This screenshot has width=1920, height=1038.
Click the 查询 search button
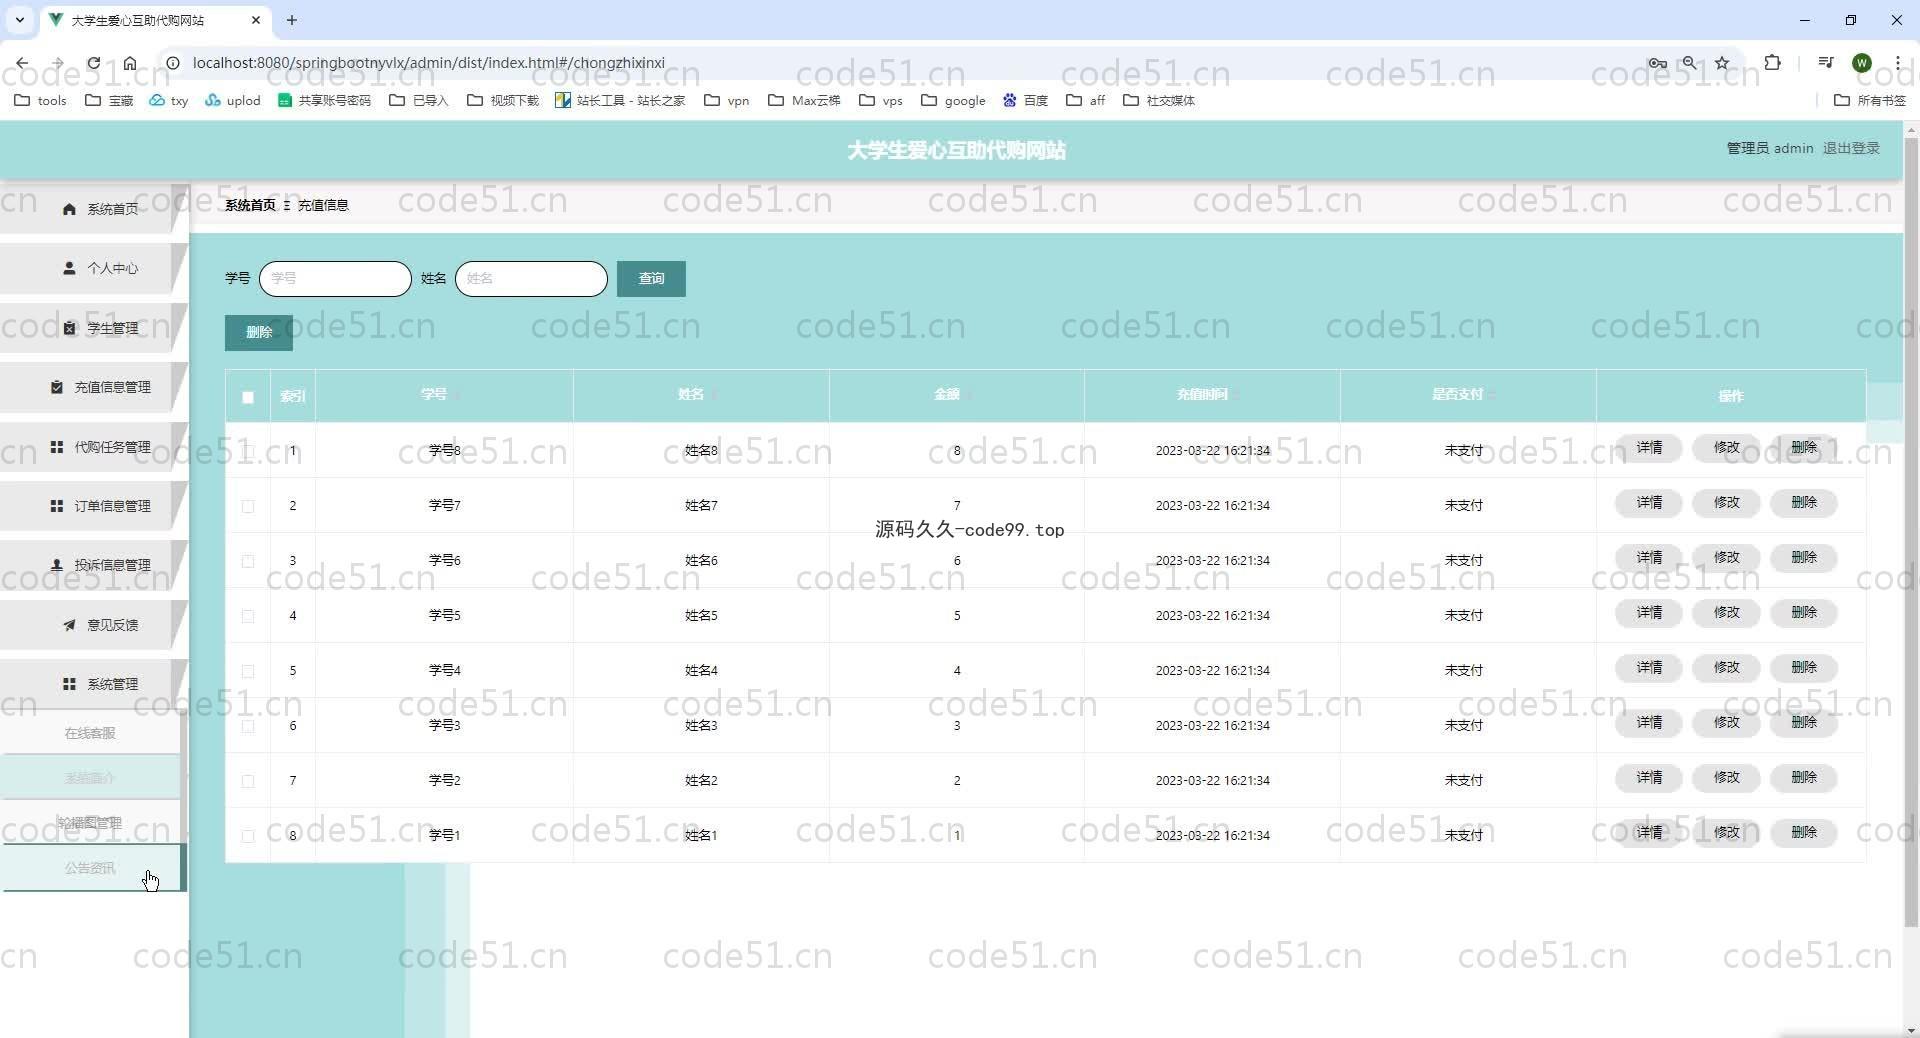point(651,278)
